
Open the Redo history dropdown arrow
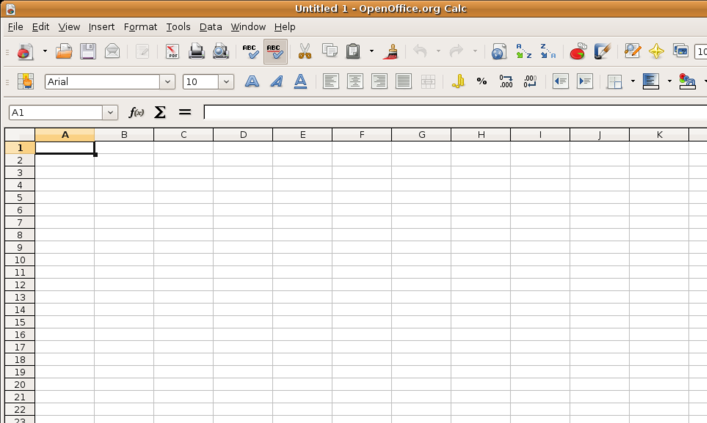(475, 51)
